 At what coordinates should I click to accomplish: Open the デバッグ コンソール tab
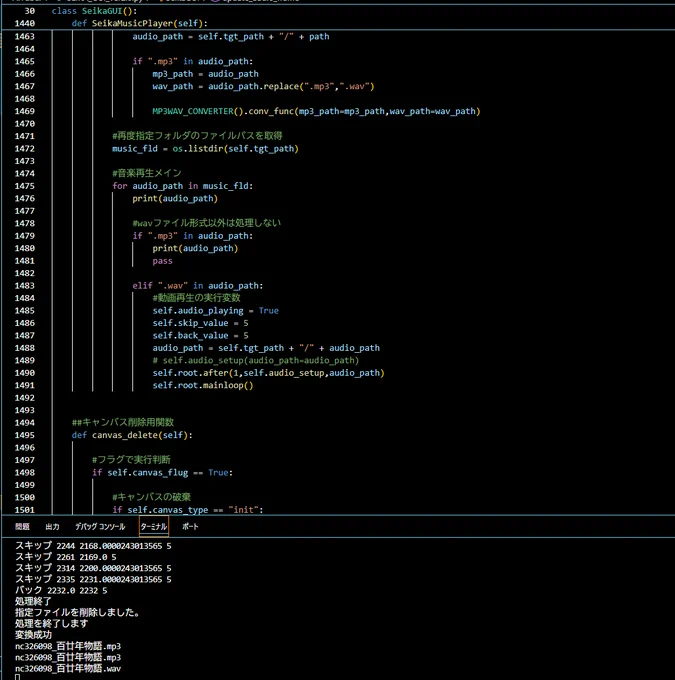100,526
